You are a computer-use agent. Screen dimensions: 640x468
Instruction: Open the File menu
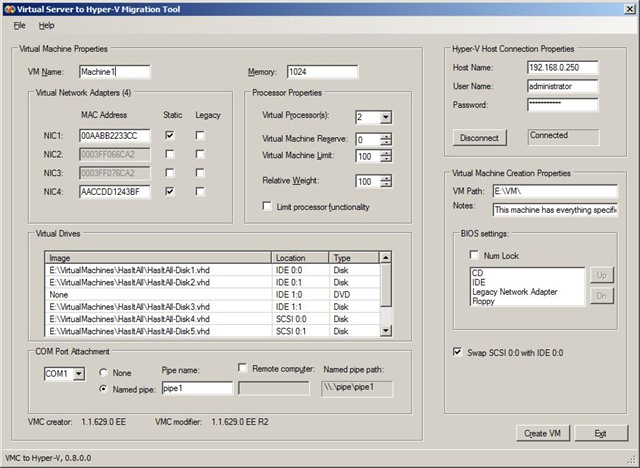[19, 25]
